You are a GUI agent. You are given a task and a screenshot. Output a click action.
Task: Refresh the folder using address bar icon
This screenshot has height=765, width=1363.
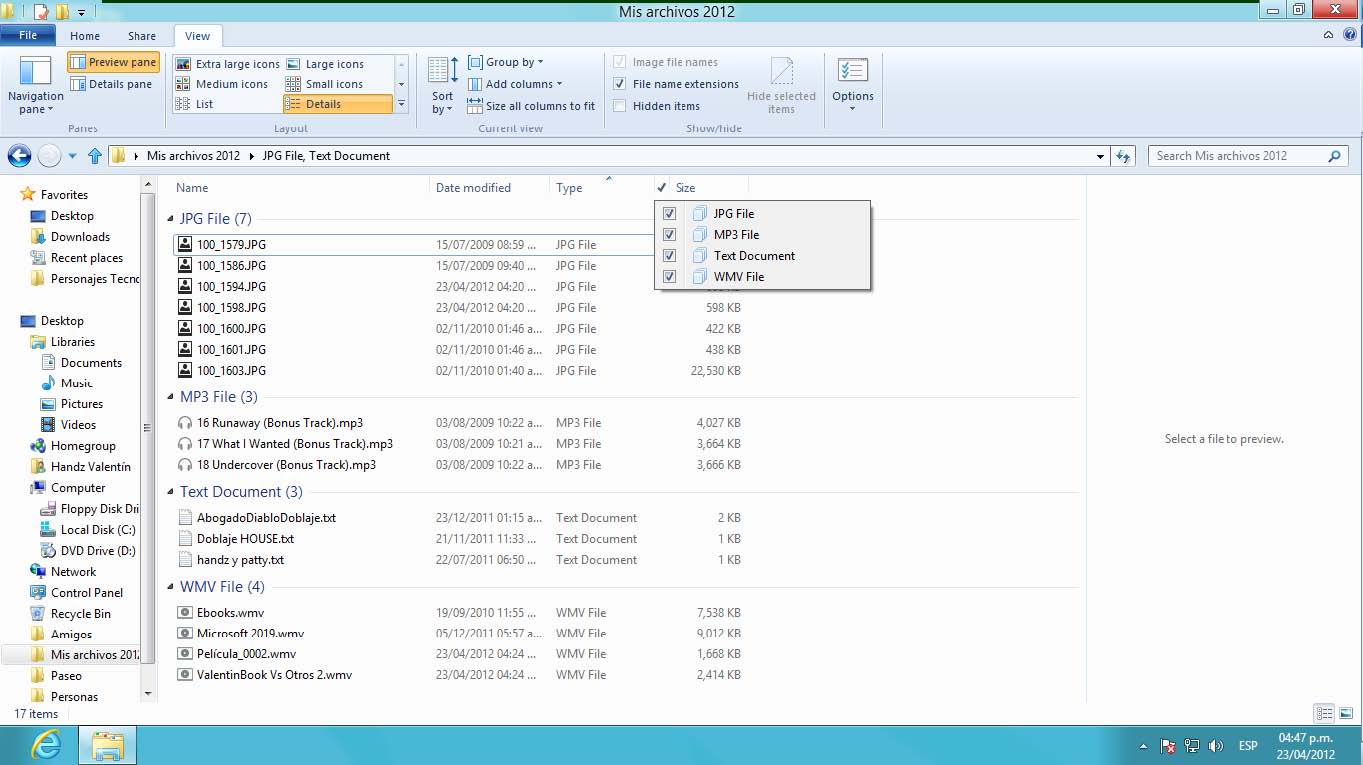click(1123, 156)
